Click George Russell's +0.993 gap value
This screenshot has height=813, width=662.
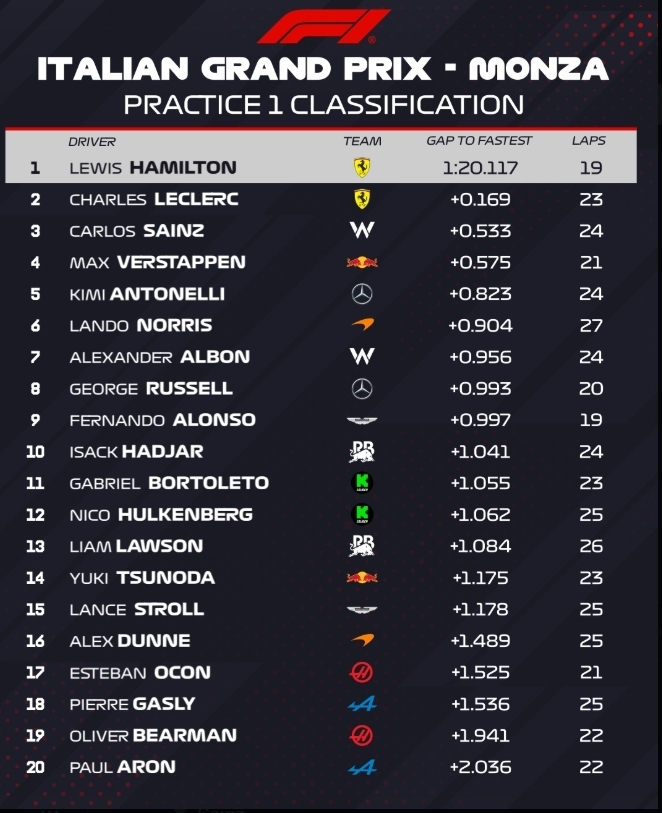(480, 388)
